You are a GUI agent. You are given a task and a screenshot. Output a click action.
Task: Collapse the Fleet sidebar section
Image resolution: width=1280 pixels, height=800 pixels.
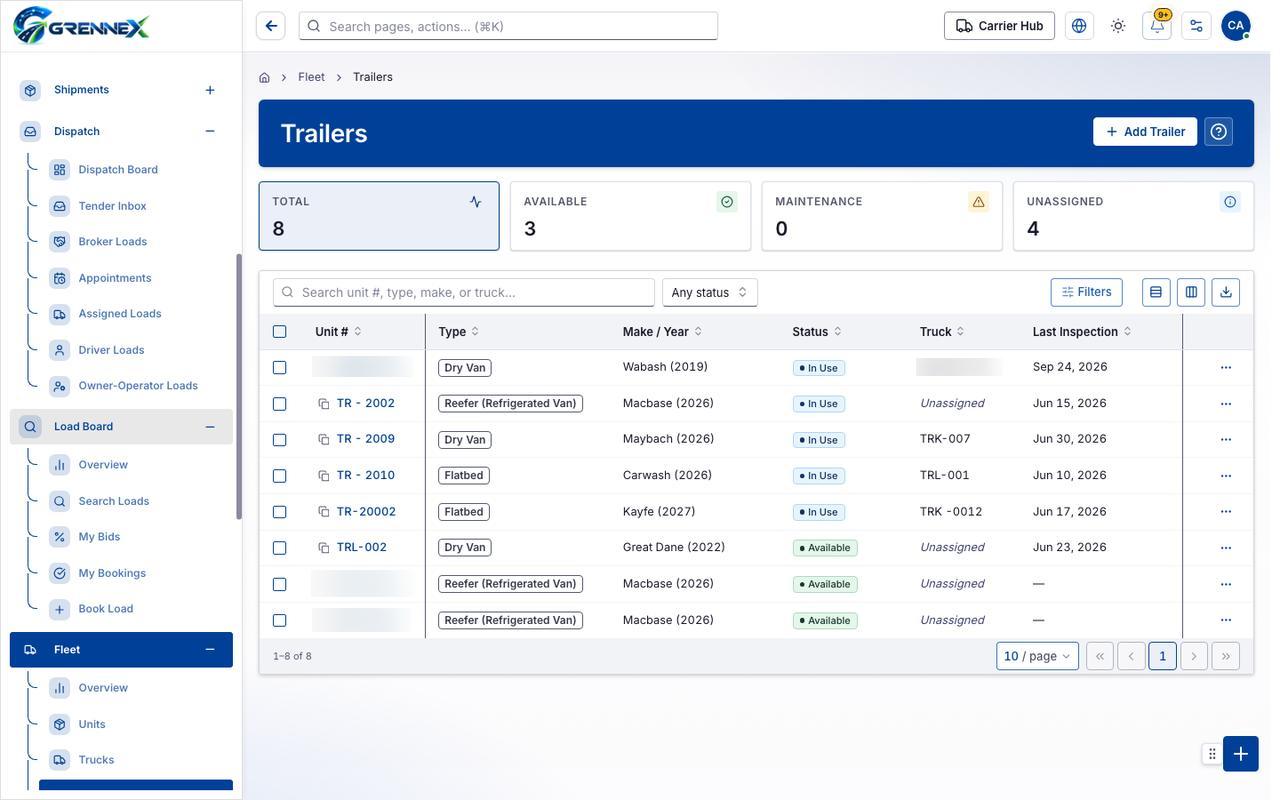(x=210, y=650)
